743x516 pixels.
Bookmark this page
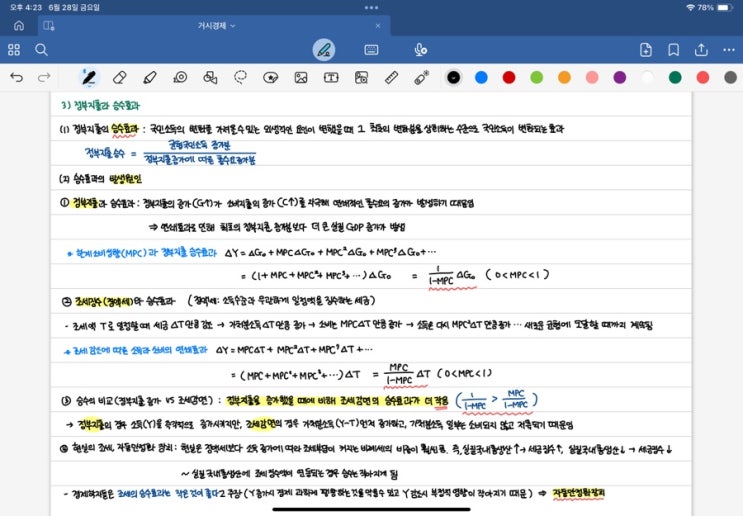[x=673, y=50]
